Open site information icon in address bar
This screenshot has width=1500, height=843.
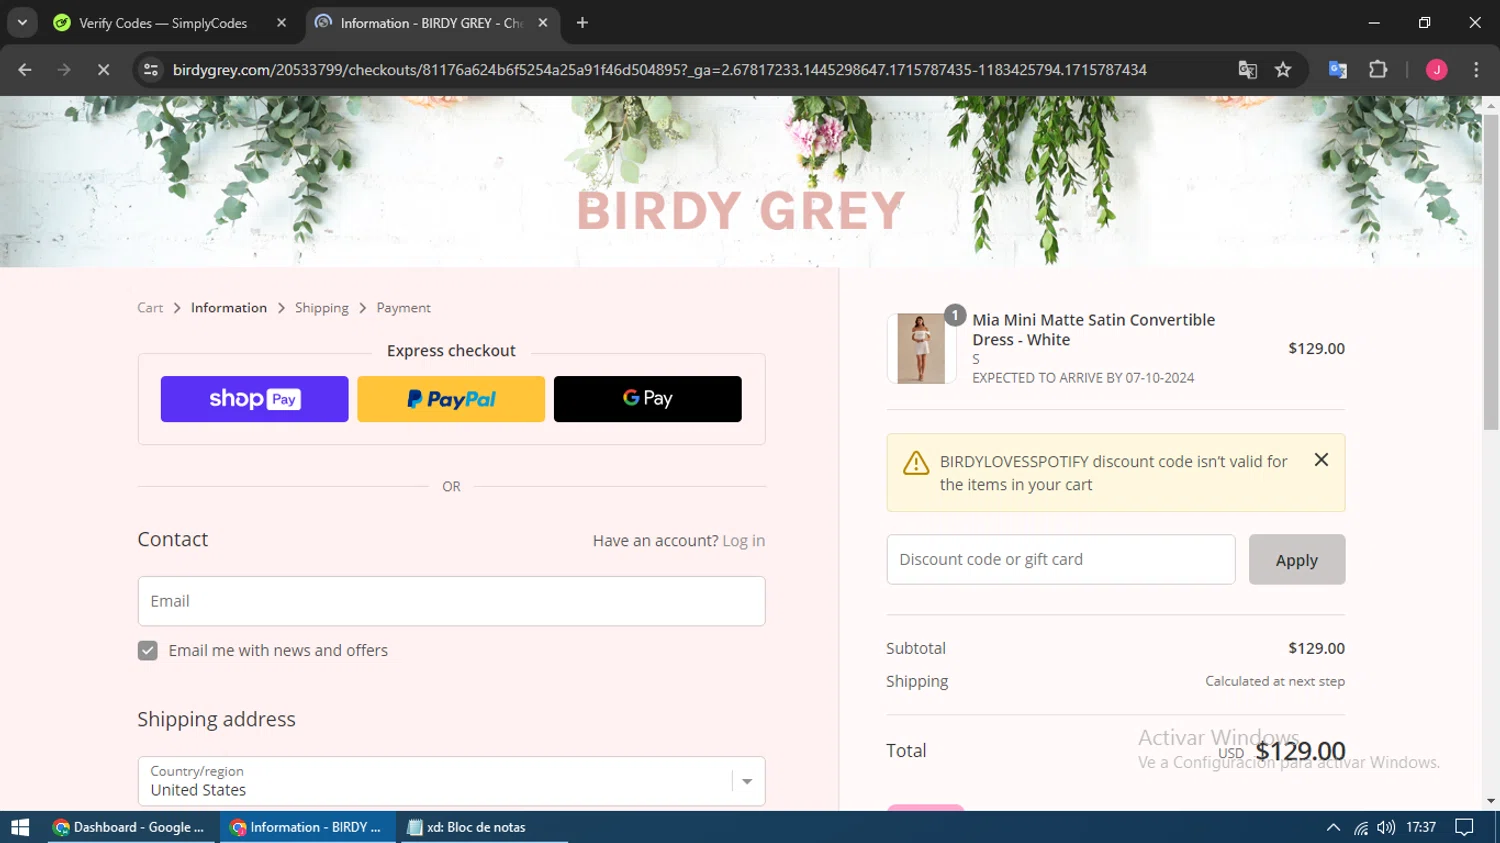151,70
